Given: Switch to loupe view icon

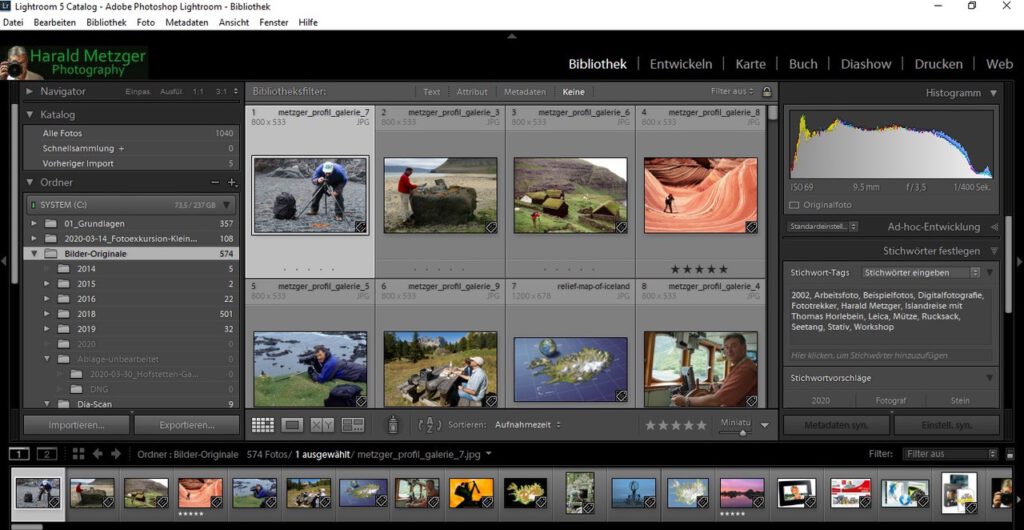Looking at the screenshot, I should coord(292,425).
